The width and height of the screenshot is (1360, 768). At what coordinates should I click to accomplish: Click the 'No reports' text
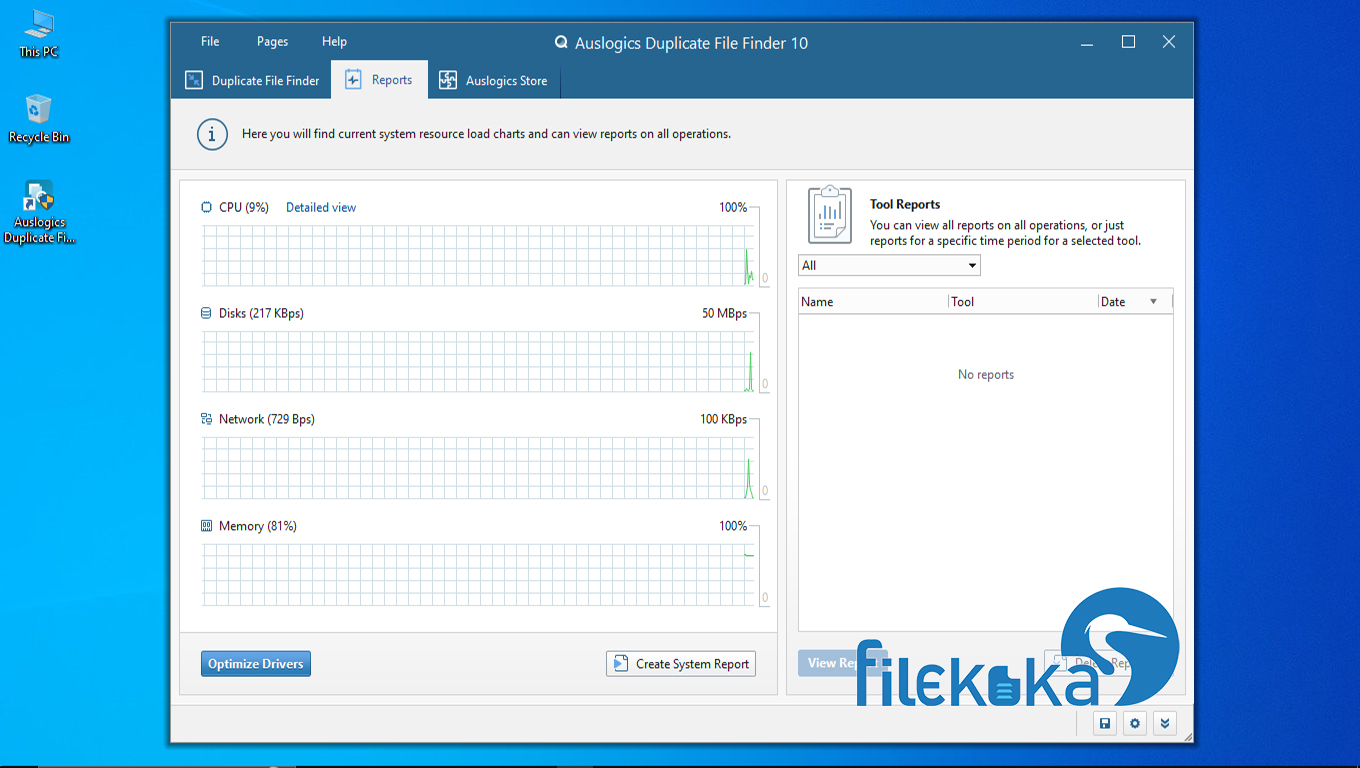(x=986, y=374)
